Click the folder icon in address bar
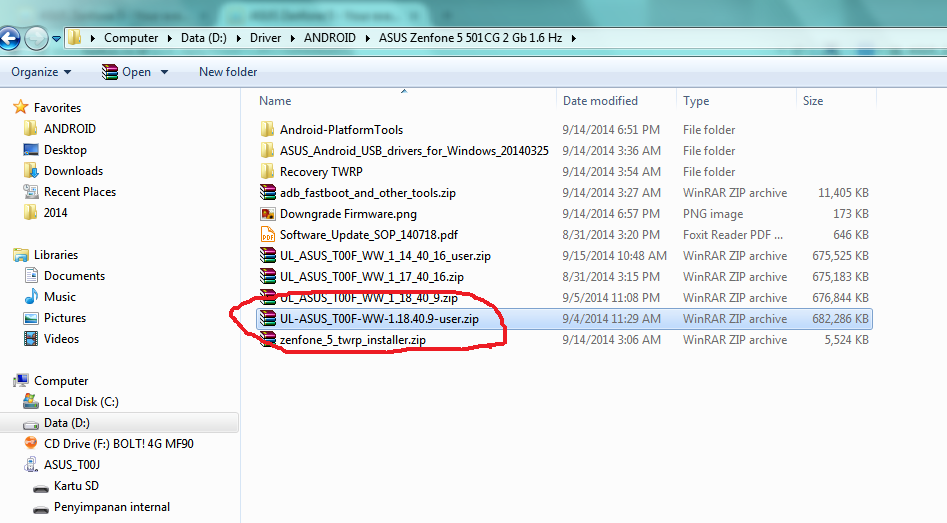This screenshot has width=947, height=523. pos(74,37)
